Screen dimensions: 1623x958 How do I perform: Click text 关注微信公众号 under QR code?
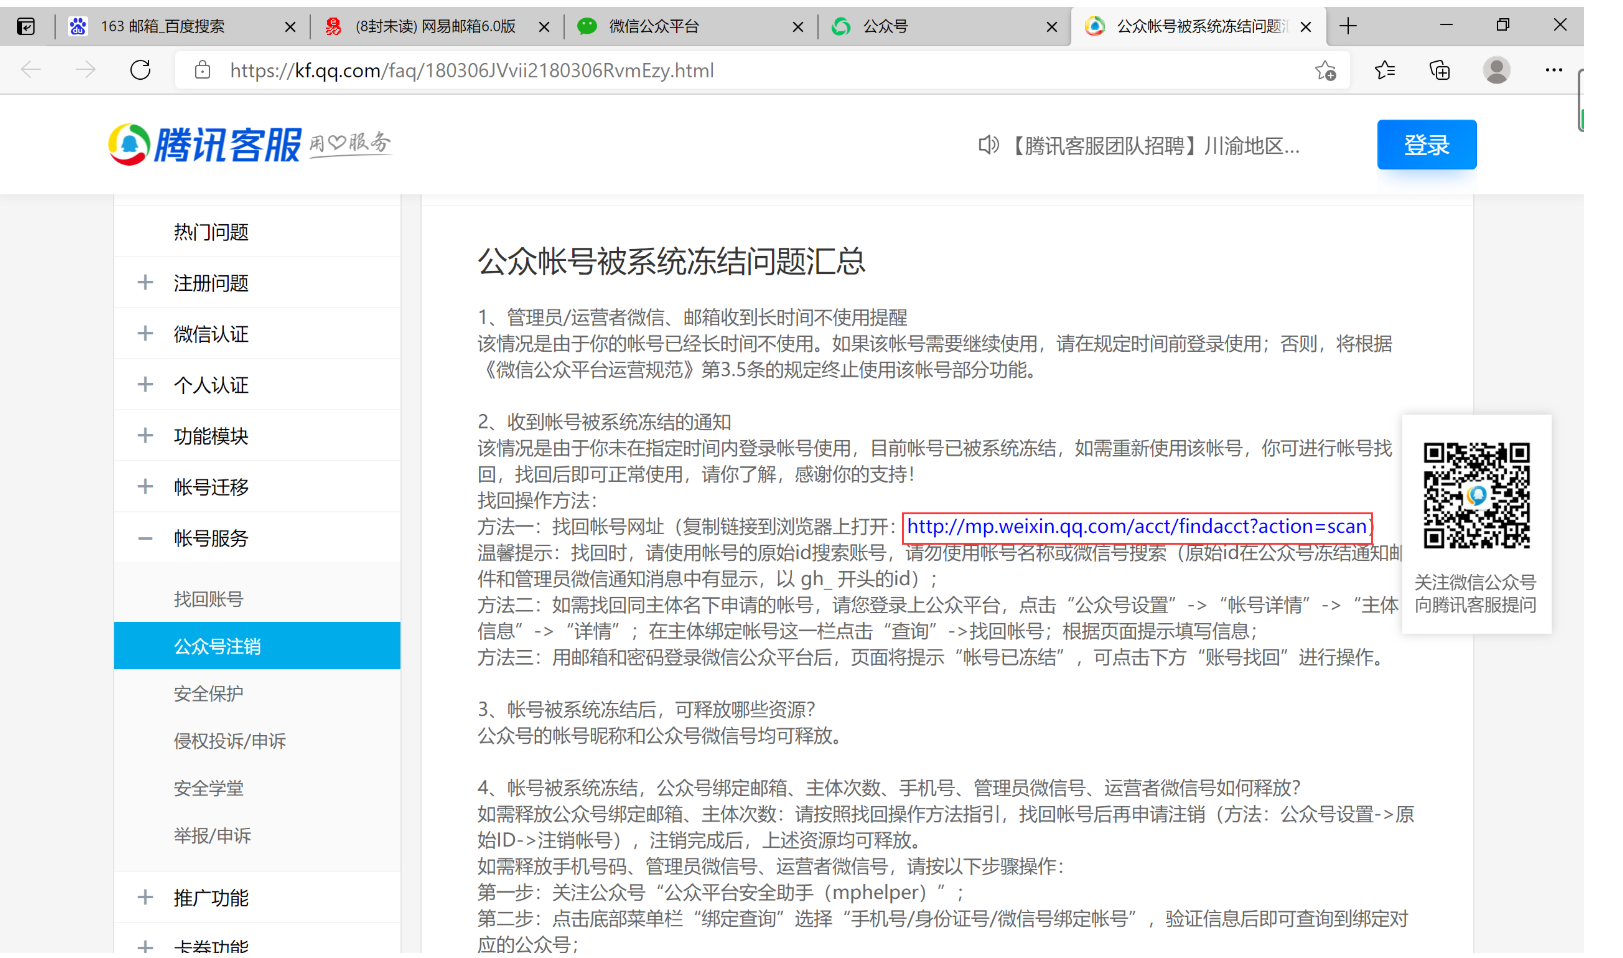click(1475, 582)
